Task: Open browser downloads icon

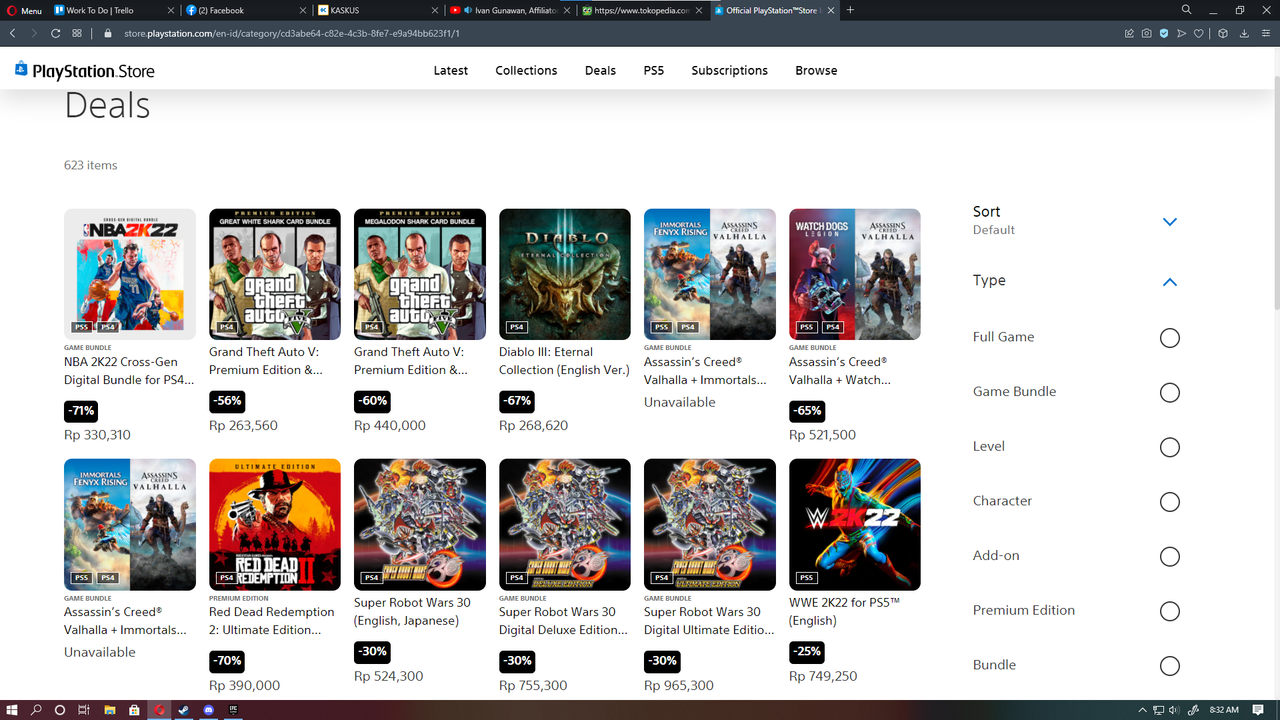Action: click(1244, 33)
